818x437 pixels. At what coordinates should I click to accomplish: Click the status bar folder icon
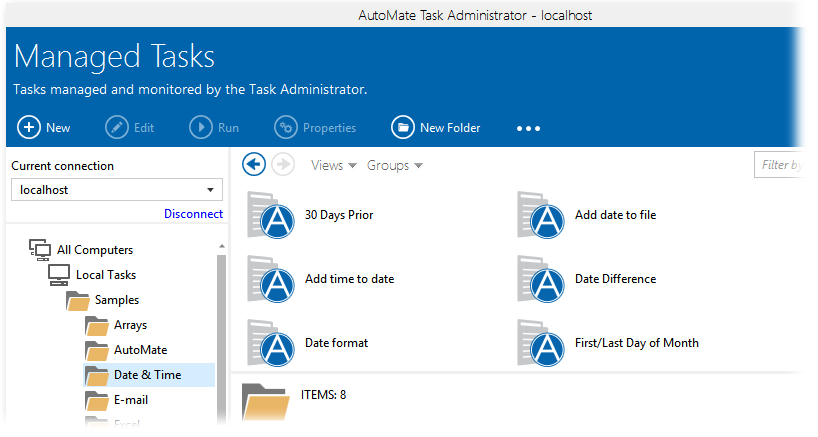[x=266, y=402]
